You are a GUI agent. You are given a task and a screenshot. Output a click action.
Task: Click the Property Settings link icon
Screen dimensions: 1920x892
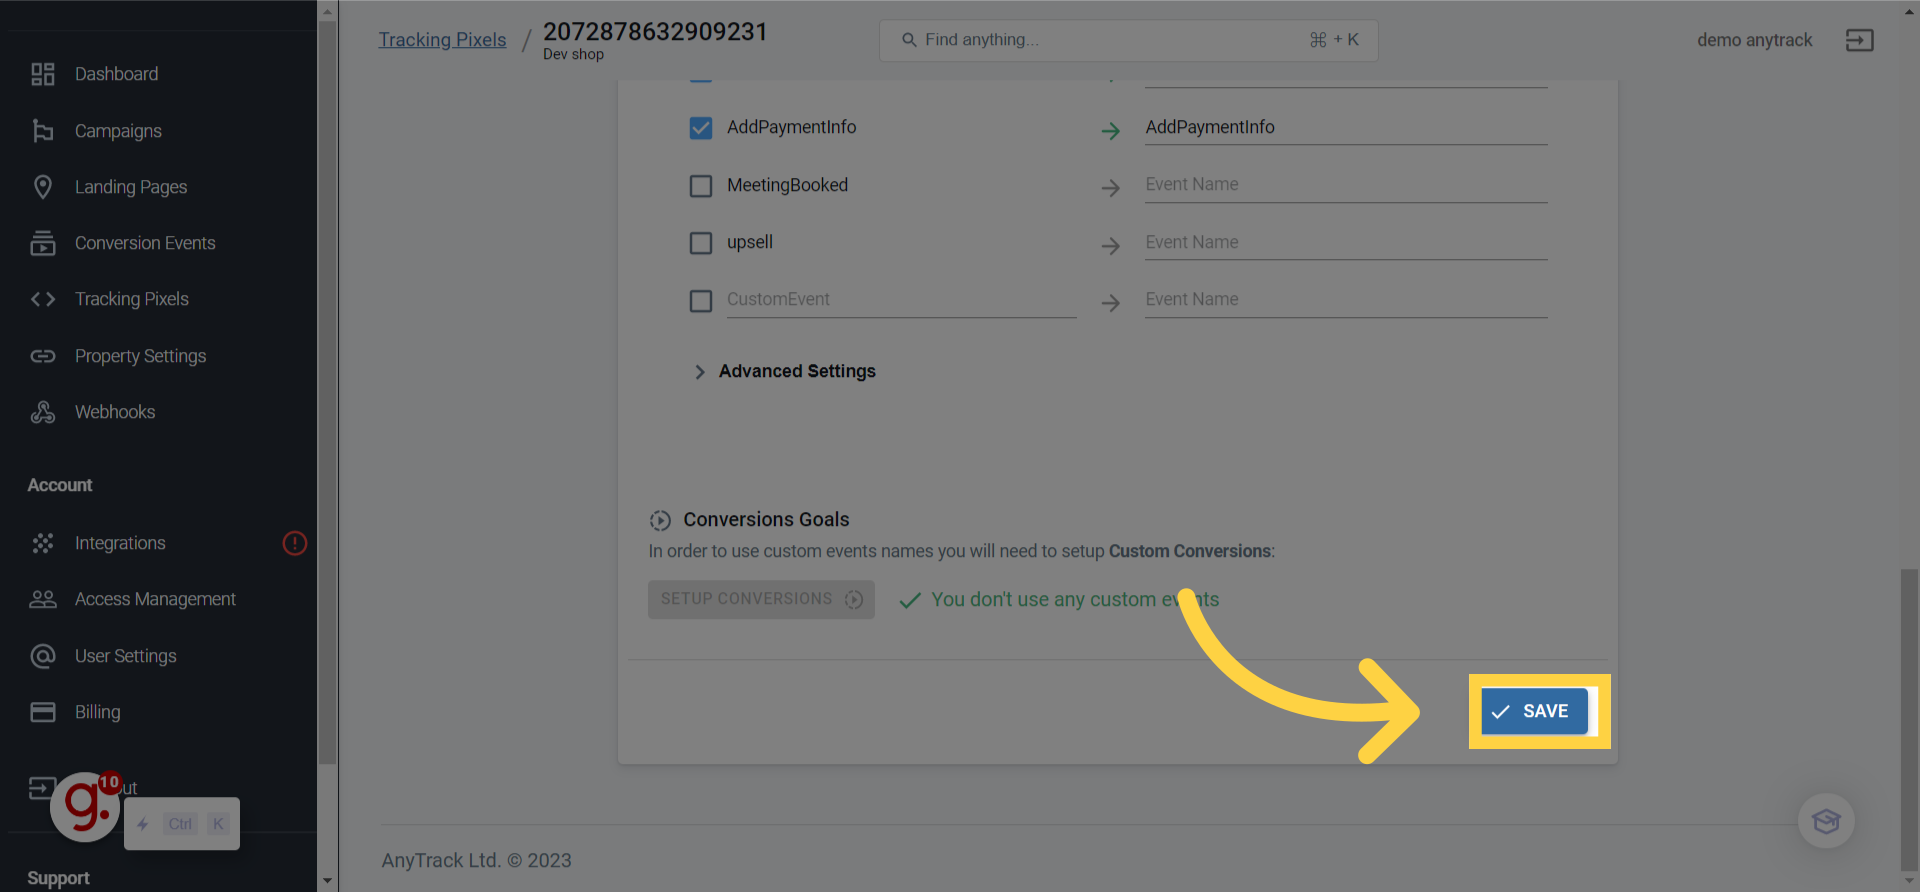point(42,356)
